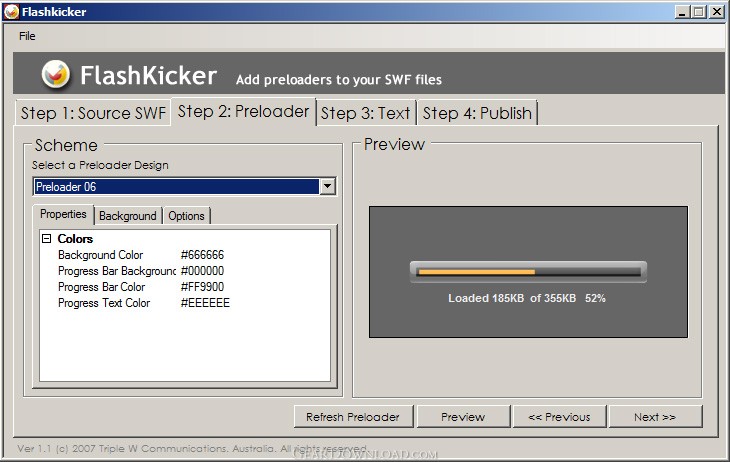Minimize the Flashkicker window
The image size is (730, 462).
682,12
